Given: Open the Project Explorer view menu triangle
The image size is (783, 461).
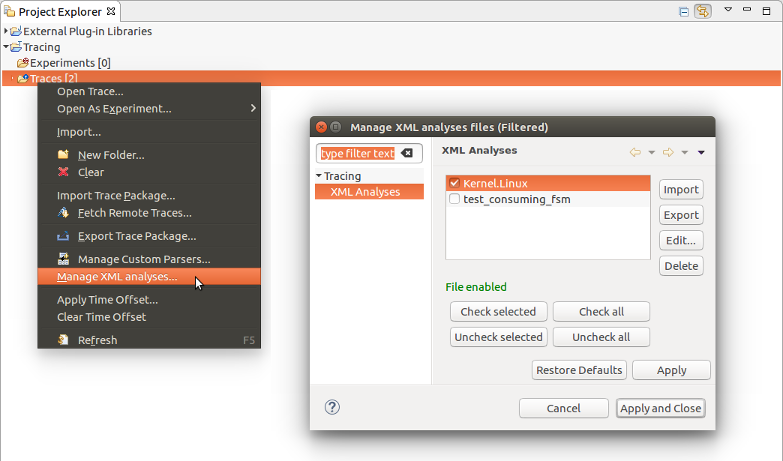Looking at the screenshot, I should coord(729,11).
